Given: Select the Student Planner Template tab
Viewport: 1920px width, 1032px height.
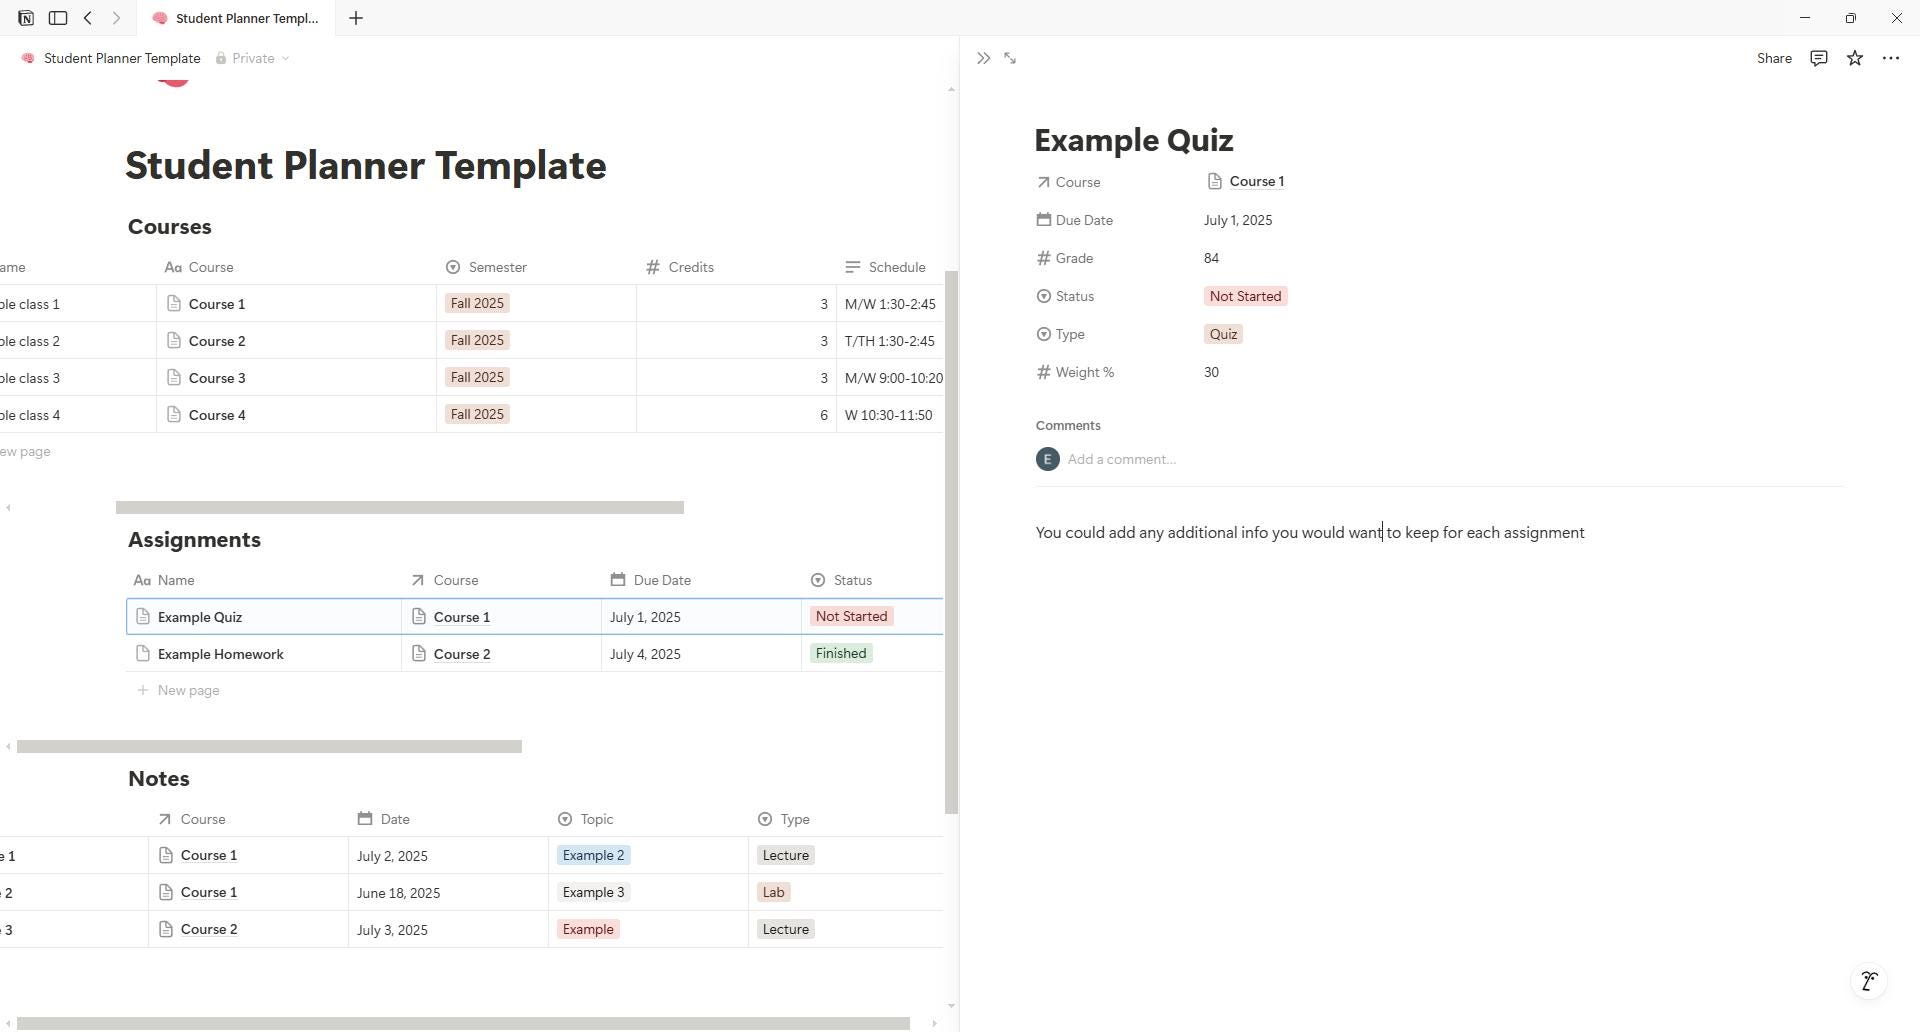Looking at the screenshot, I should pyautogui.click(x=236, y=18).
